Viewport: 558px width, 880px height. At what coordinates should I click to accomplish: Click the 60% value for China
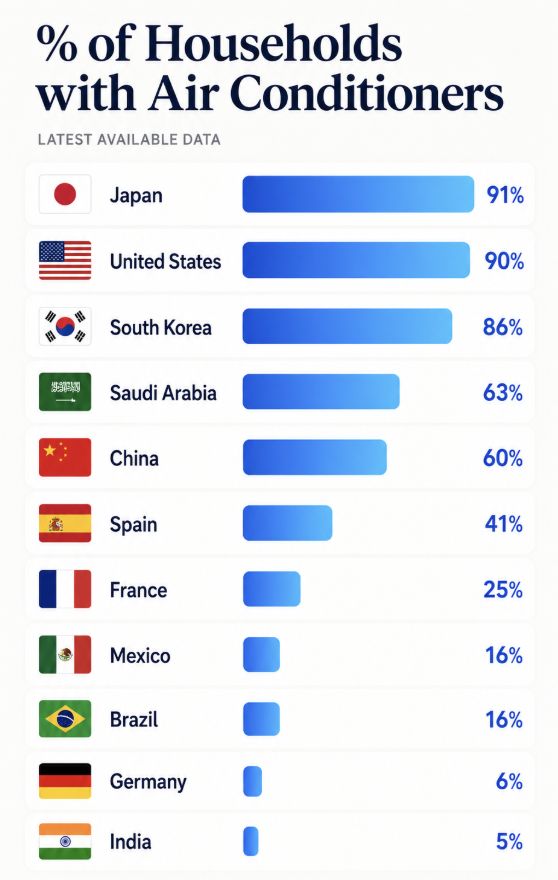click(503, 459)
